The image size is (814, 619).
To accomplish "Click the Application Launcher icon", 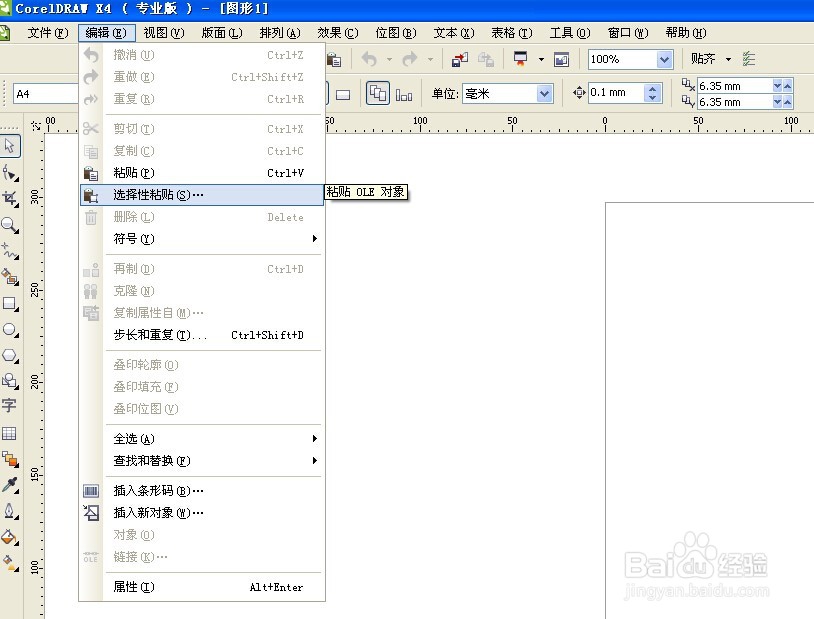I will point(520,59).
